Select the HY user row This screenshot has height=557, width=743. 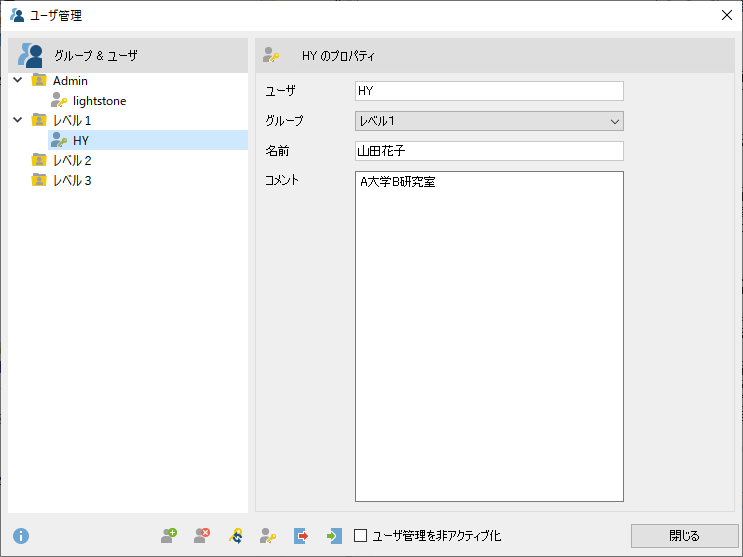tap(148, 140)
